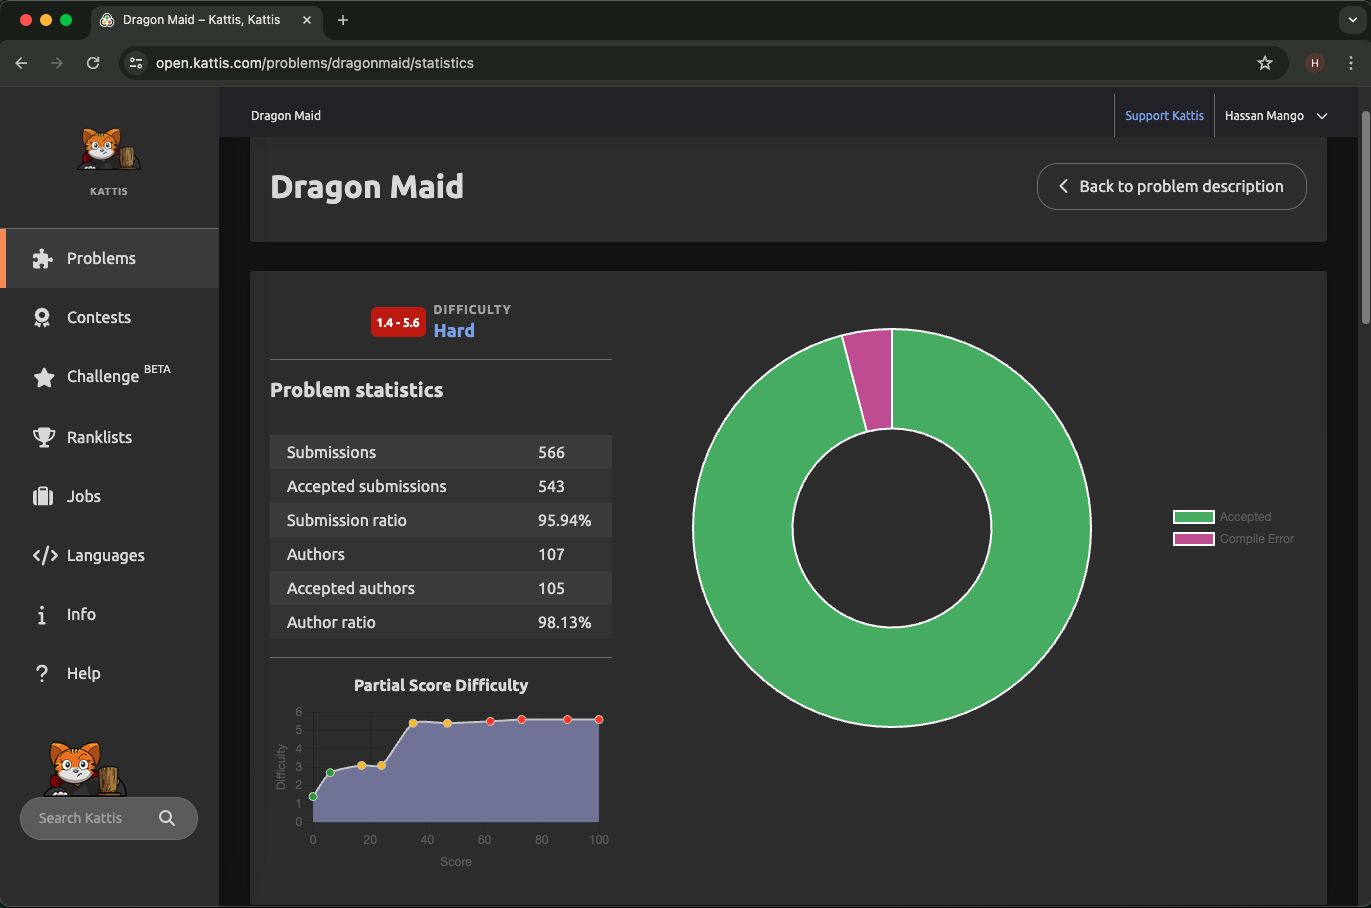Image resolution: width=1371 pixels, height=908 pixels.
Task: Click the browser address bar URL
Action: [315, 63]
